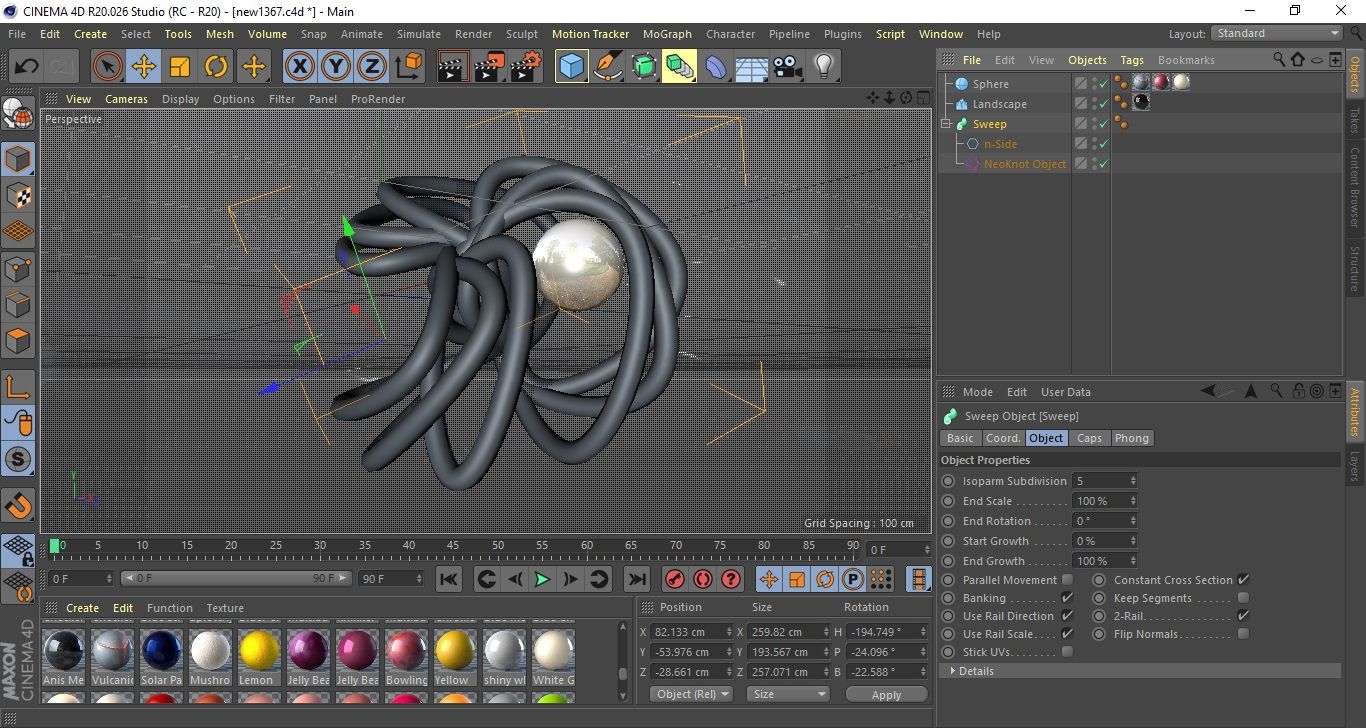
Task: Click the Apply button
Action: [886, 694]
